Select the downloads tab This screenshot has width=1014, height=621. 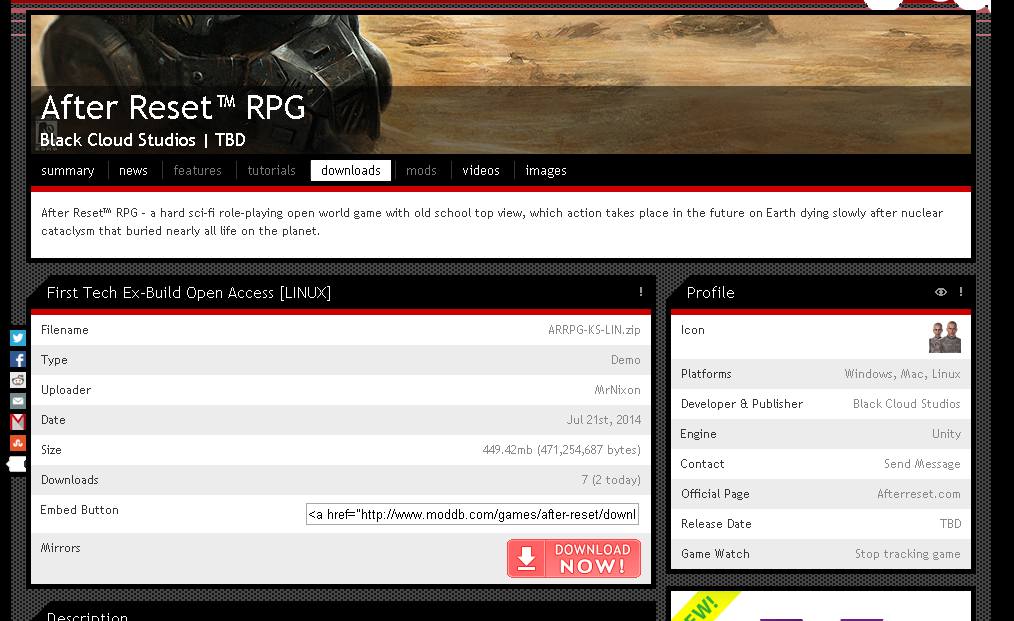click(351, 171)
